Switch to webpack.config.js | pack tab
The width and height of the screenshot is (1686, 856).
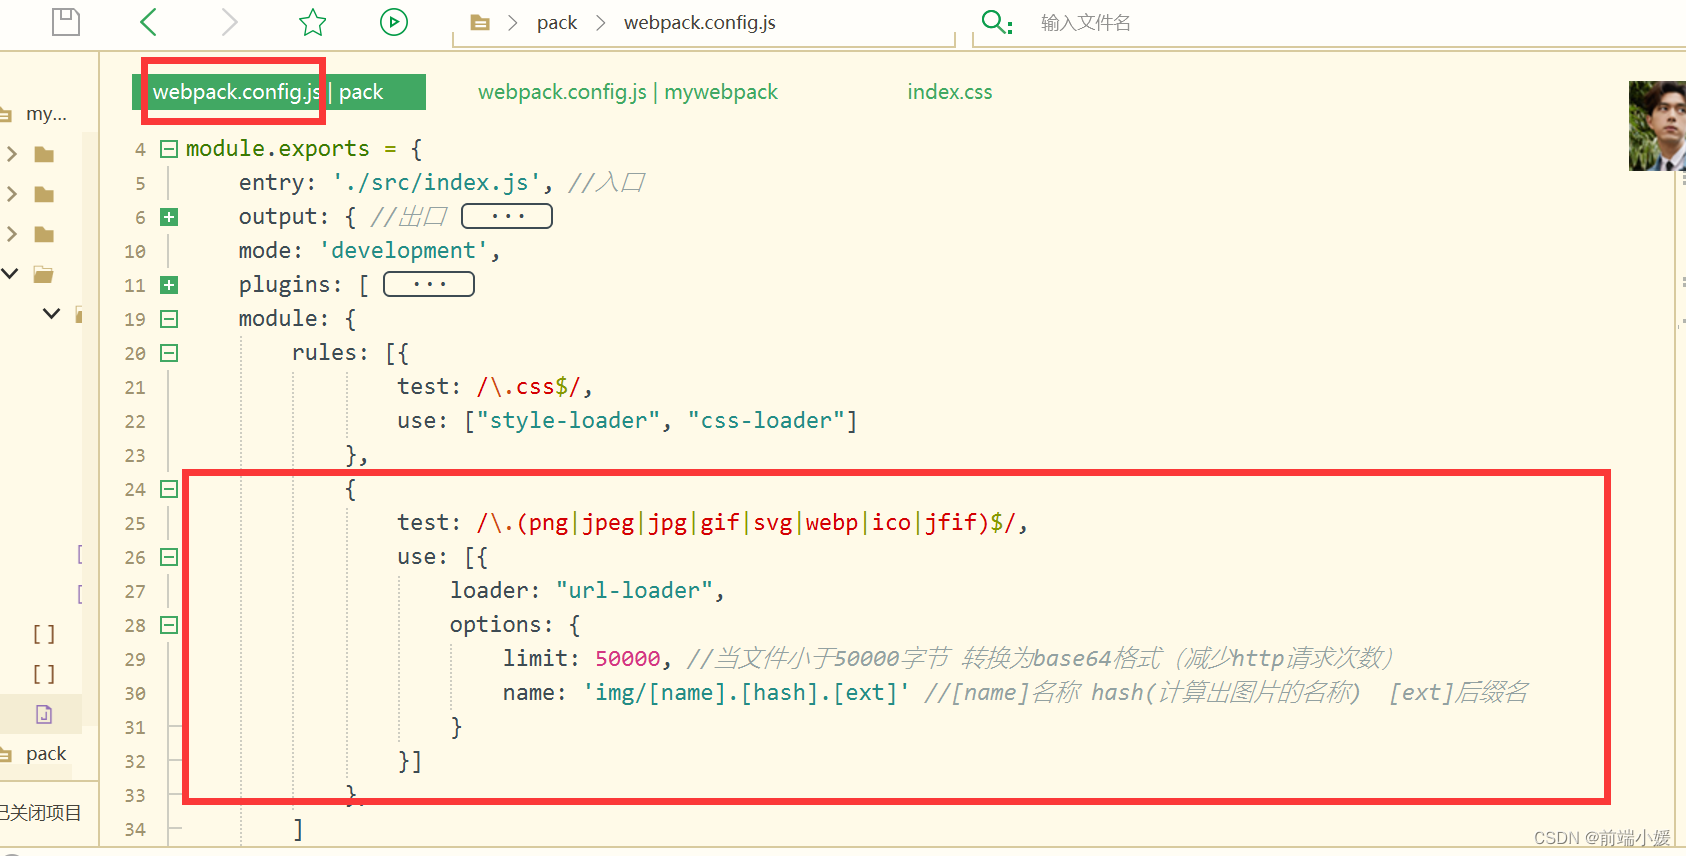tap(279, 92)
